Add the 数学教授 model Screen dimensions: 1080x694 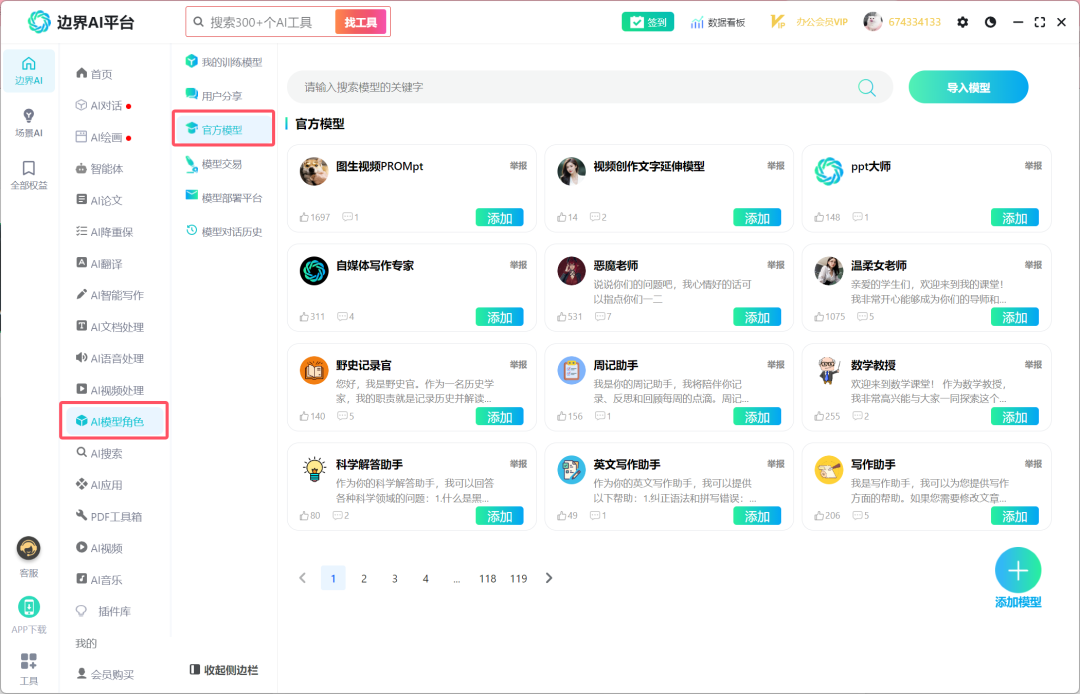pyautogui.click(x=1015, y=417)
